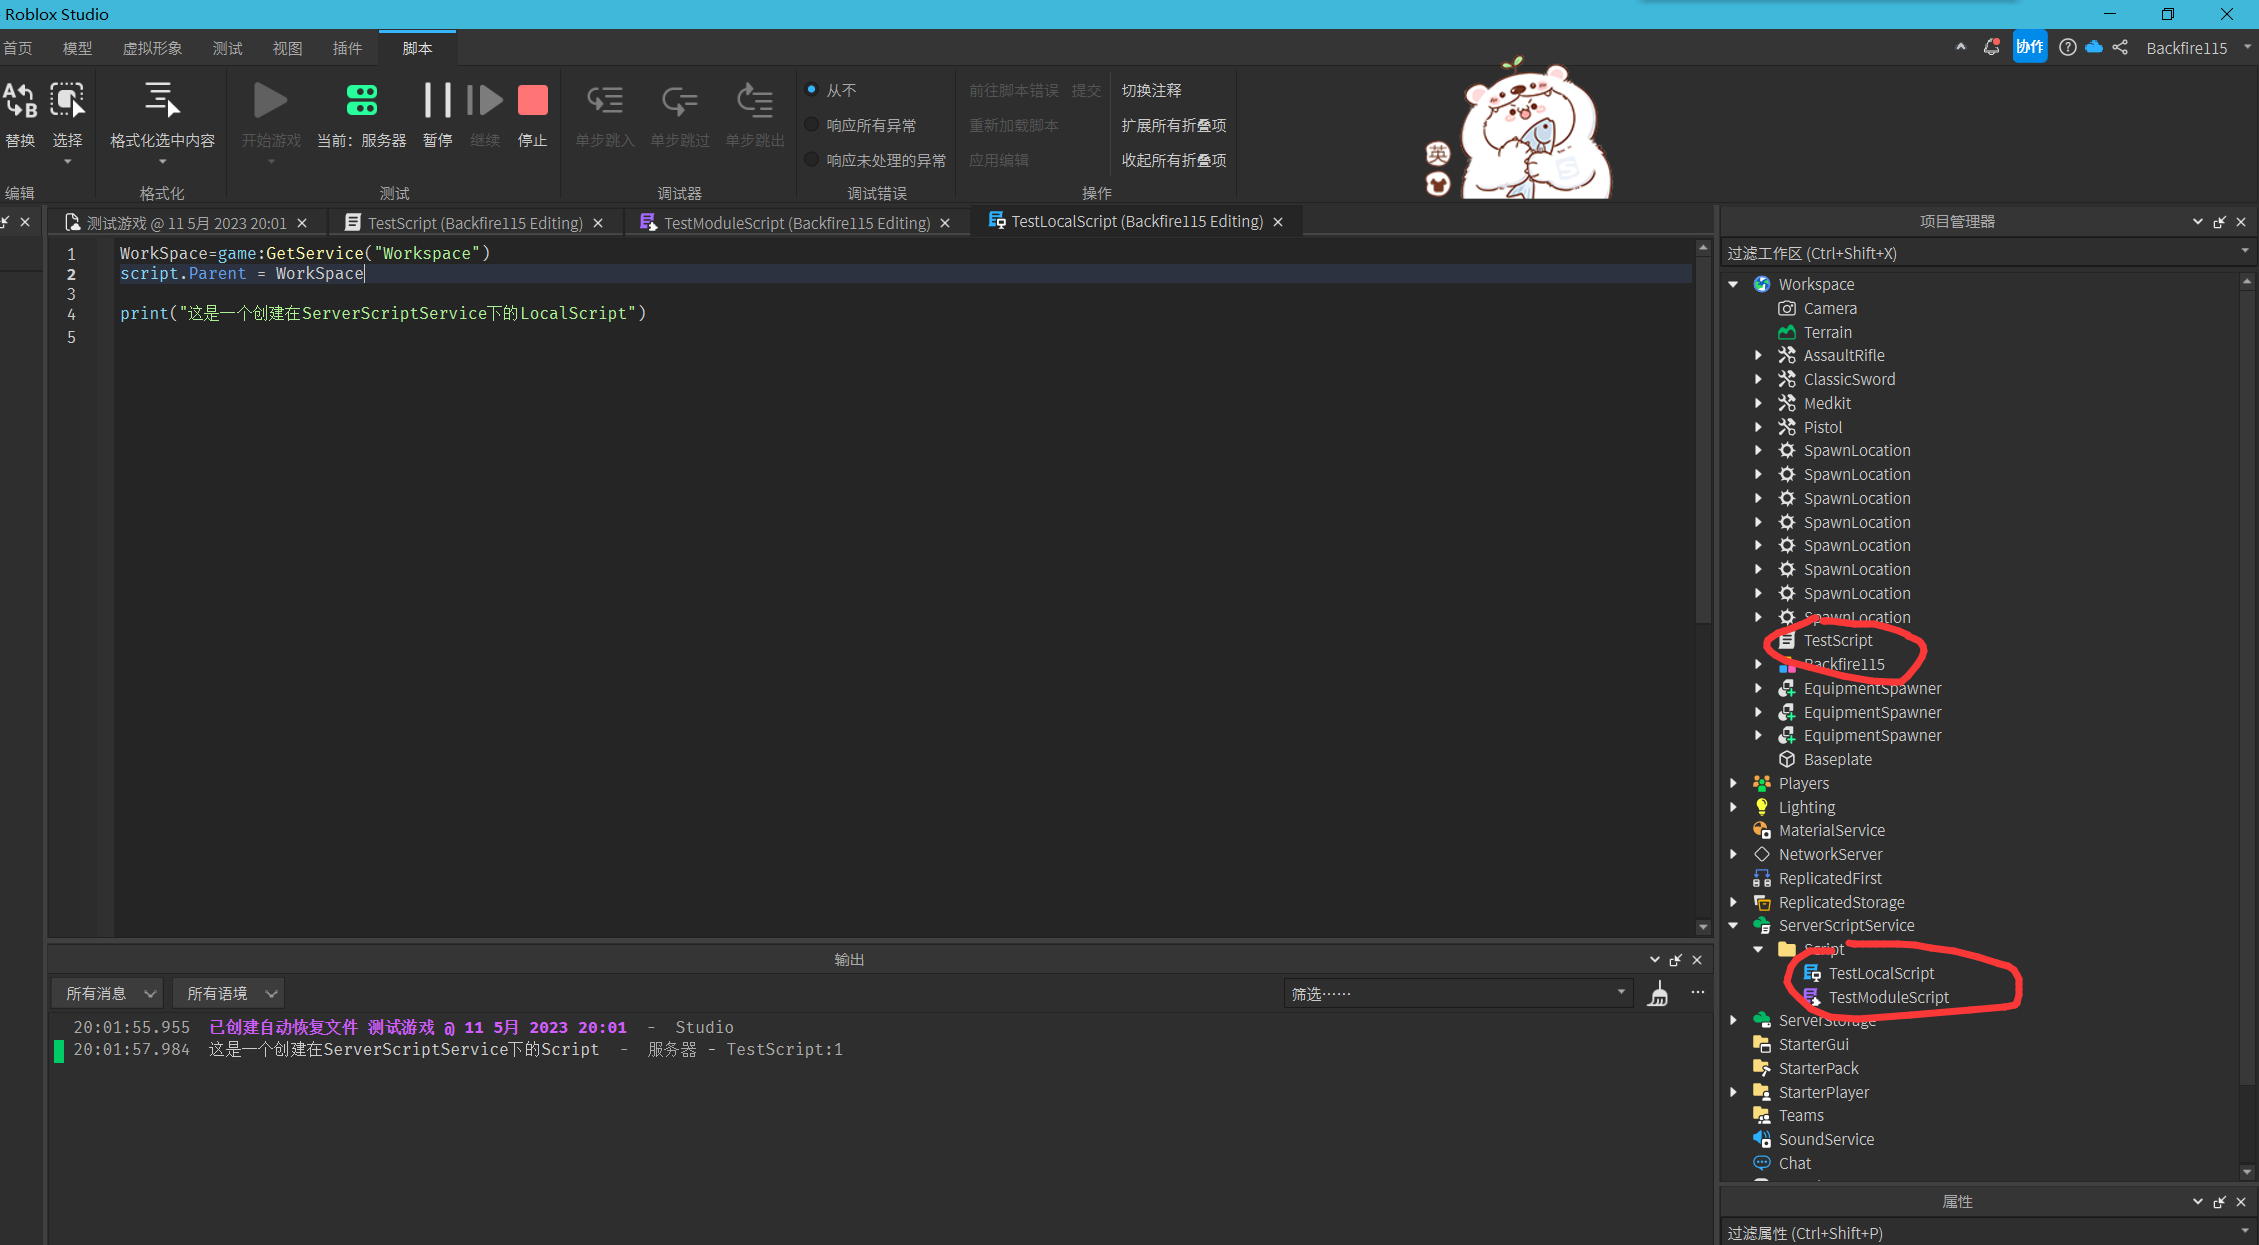Click the share icon near username
Image resolution: width=2259 pixels, height=1245 pixels.
point(2120,47)
